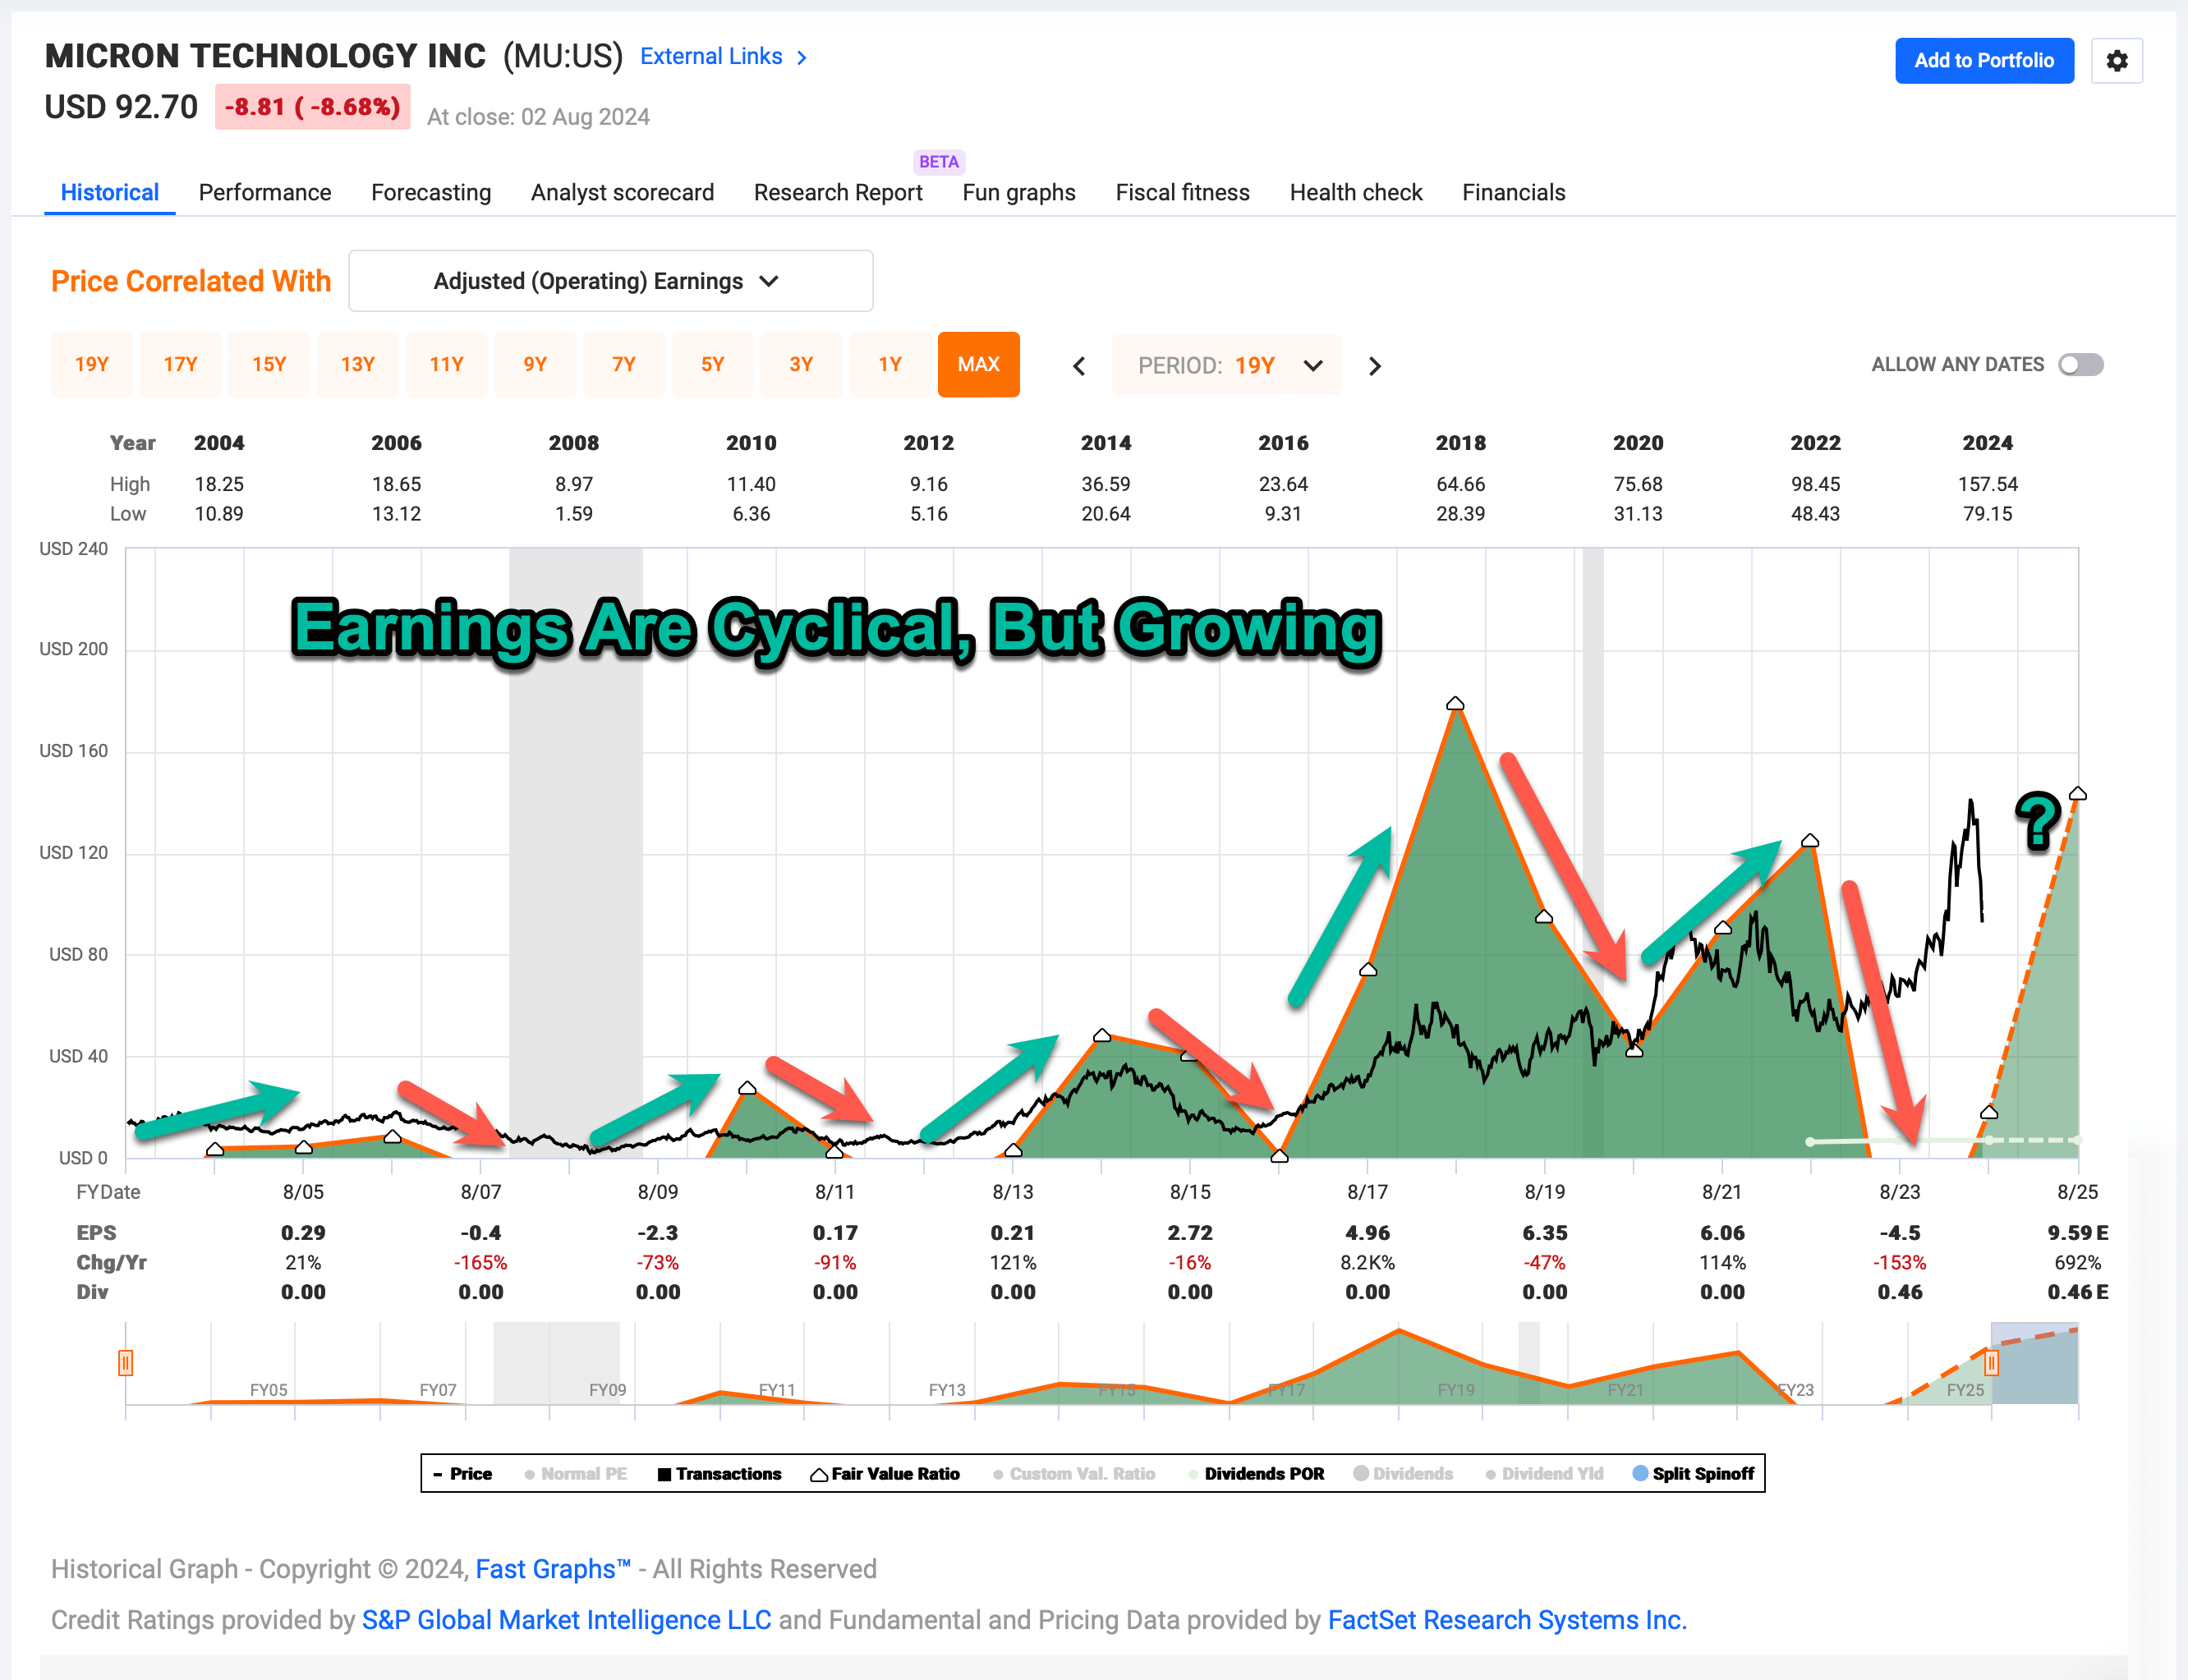Viewport: 2188px width, 1680px height.
Task: Click the Fair Value Ratio triangle legend icon
Action: pos(818,1474)
